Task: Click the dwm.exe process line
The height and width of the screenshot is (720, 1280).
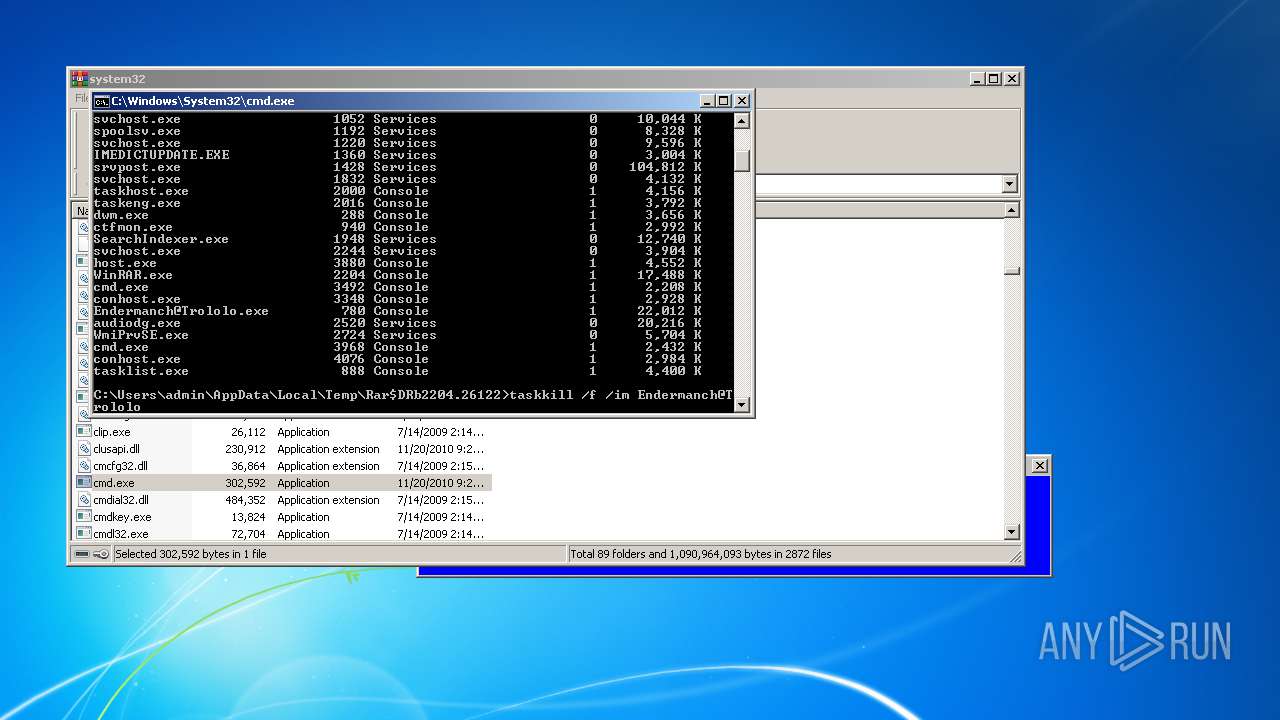Action: click(397, 215)
